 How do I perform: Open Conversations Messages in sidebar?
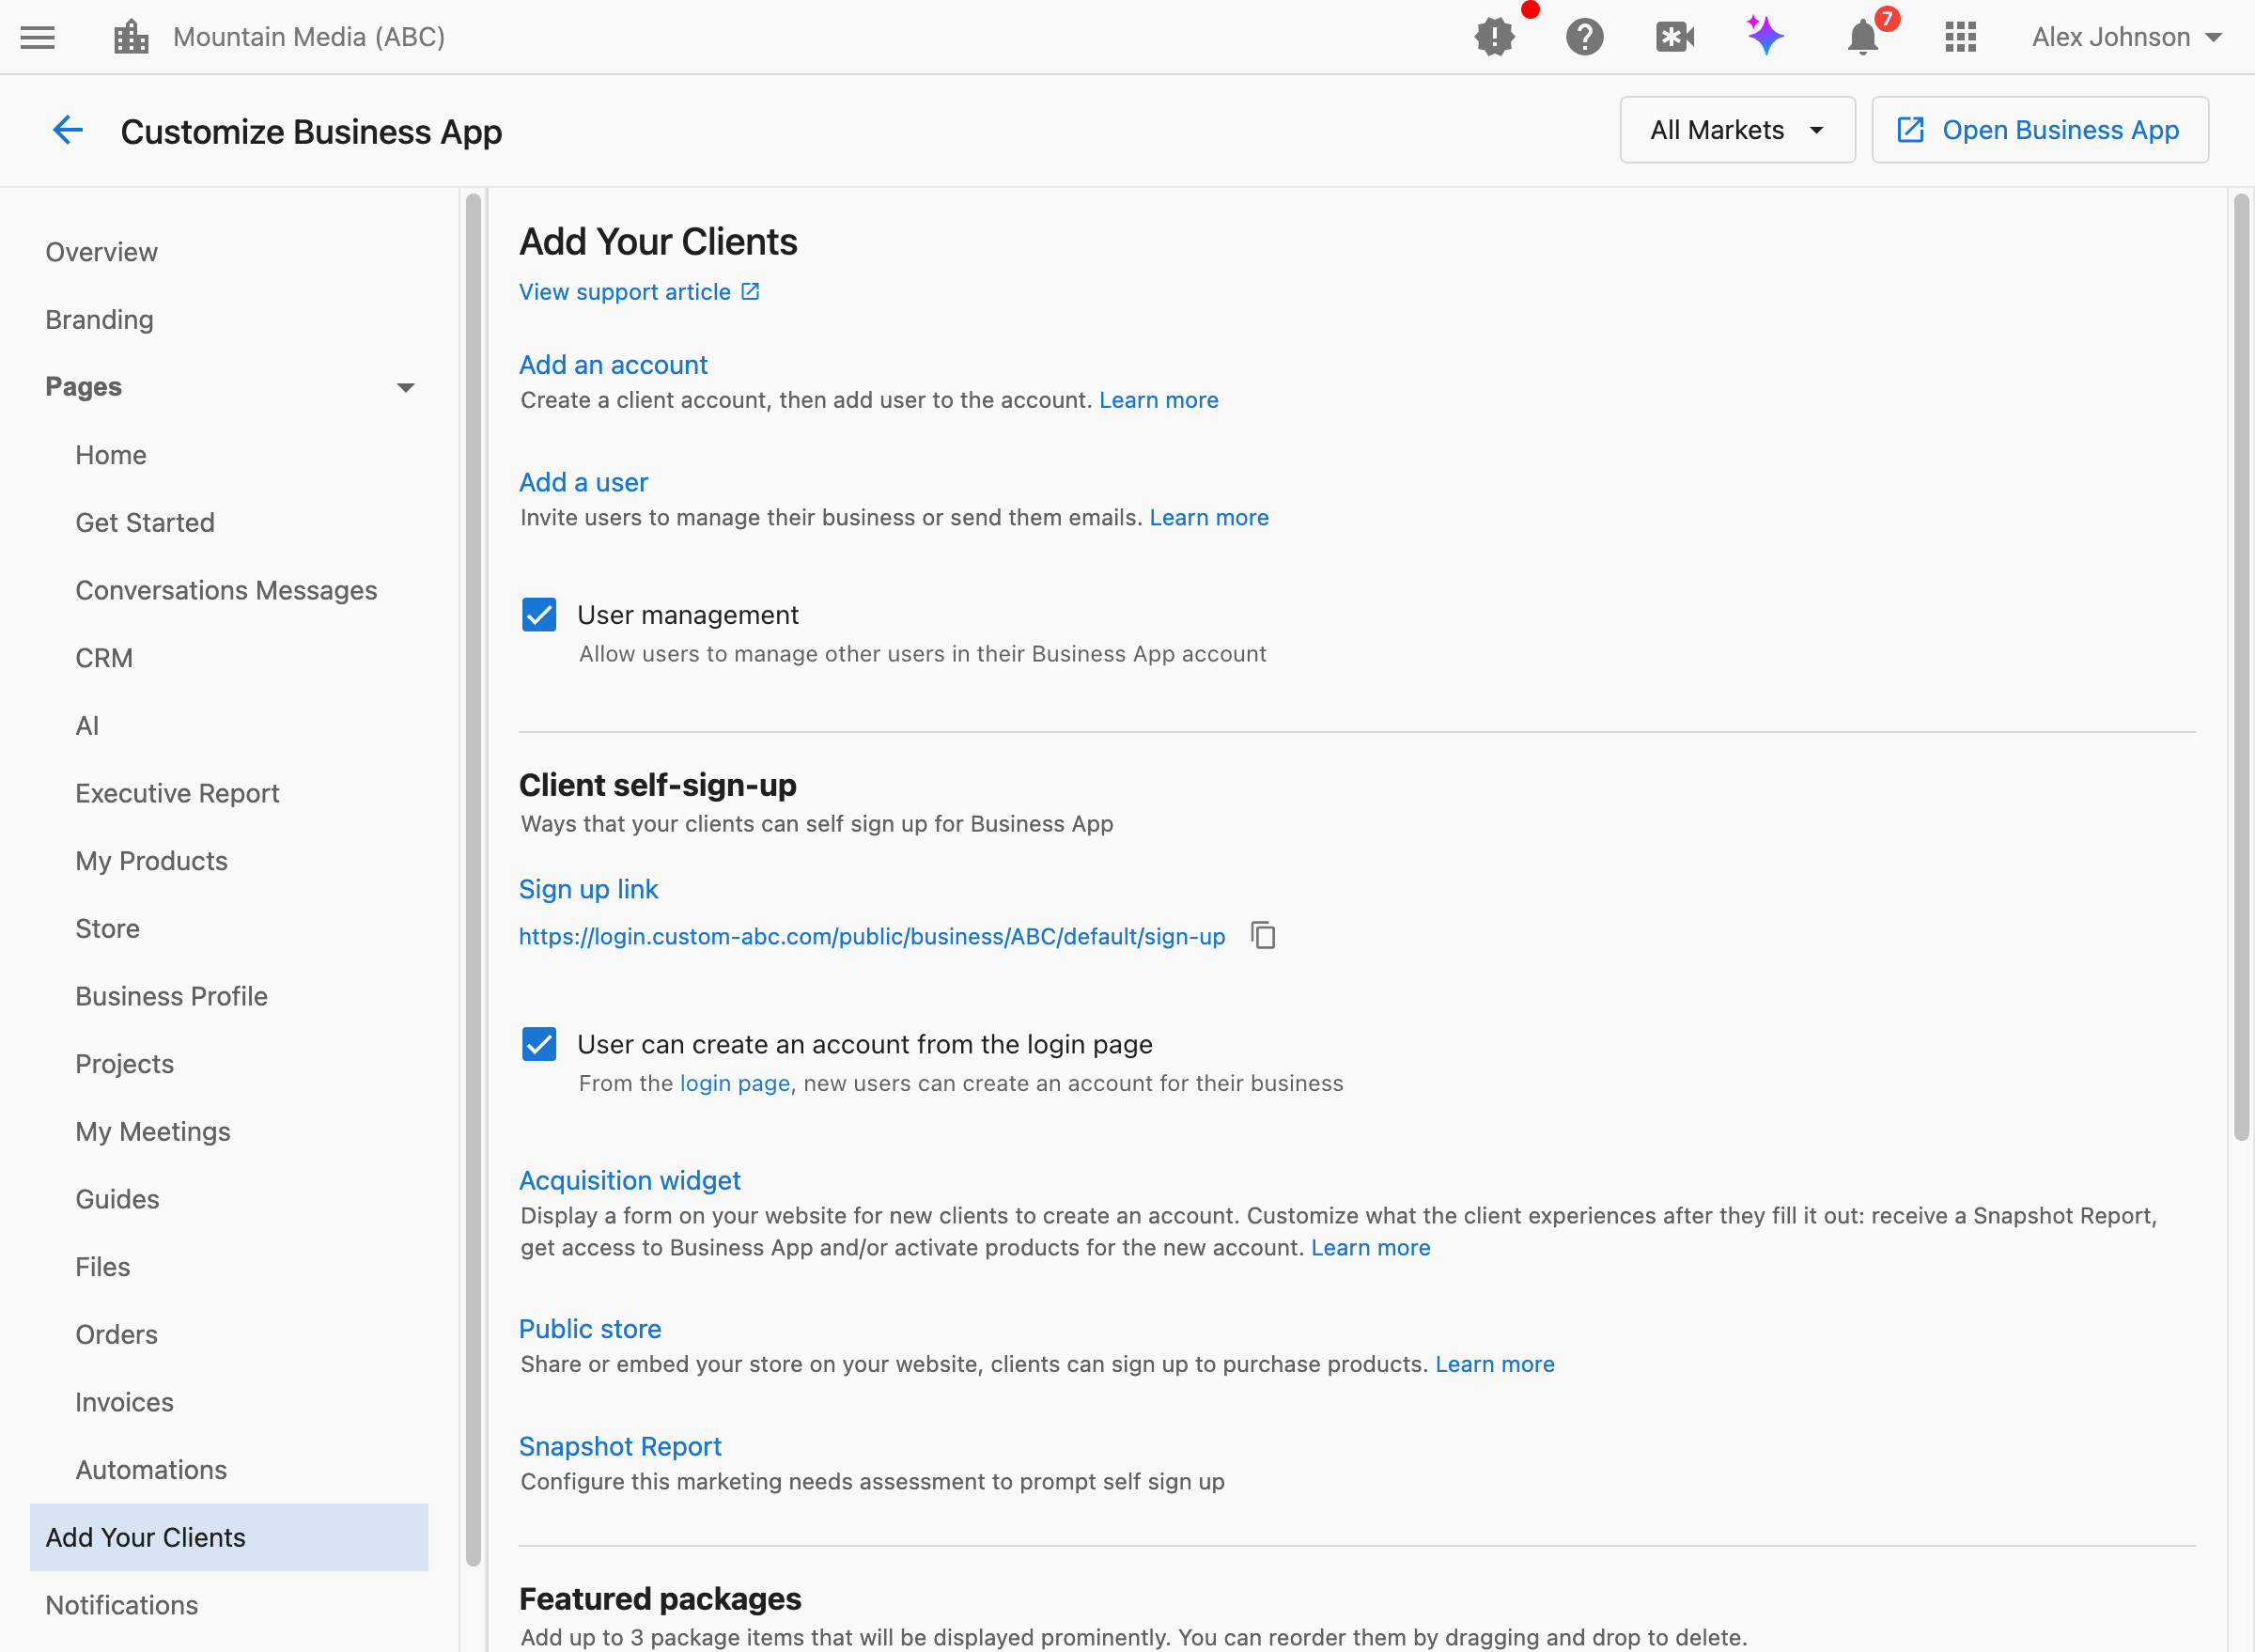tap(226, 590)
